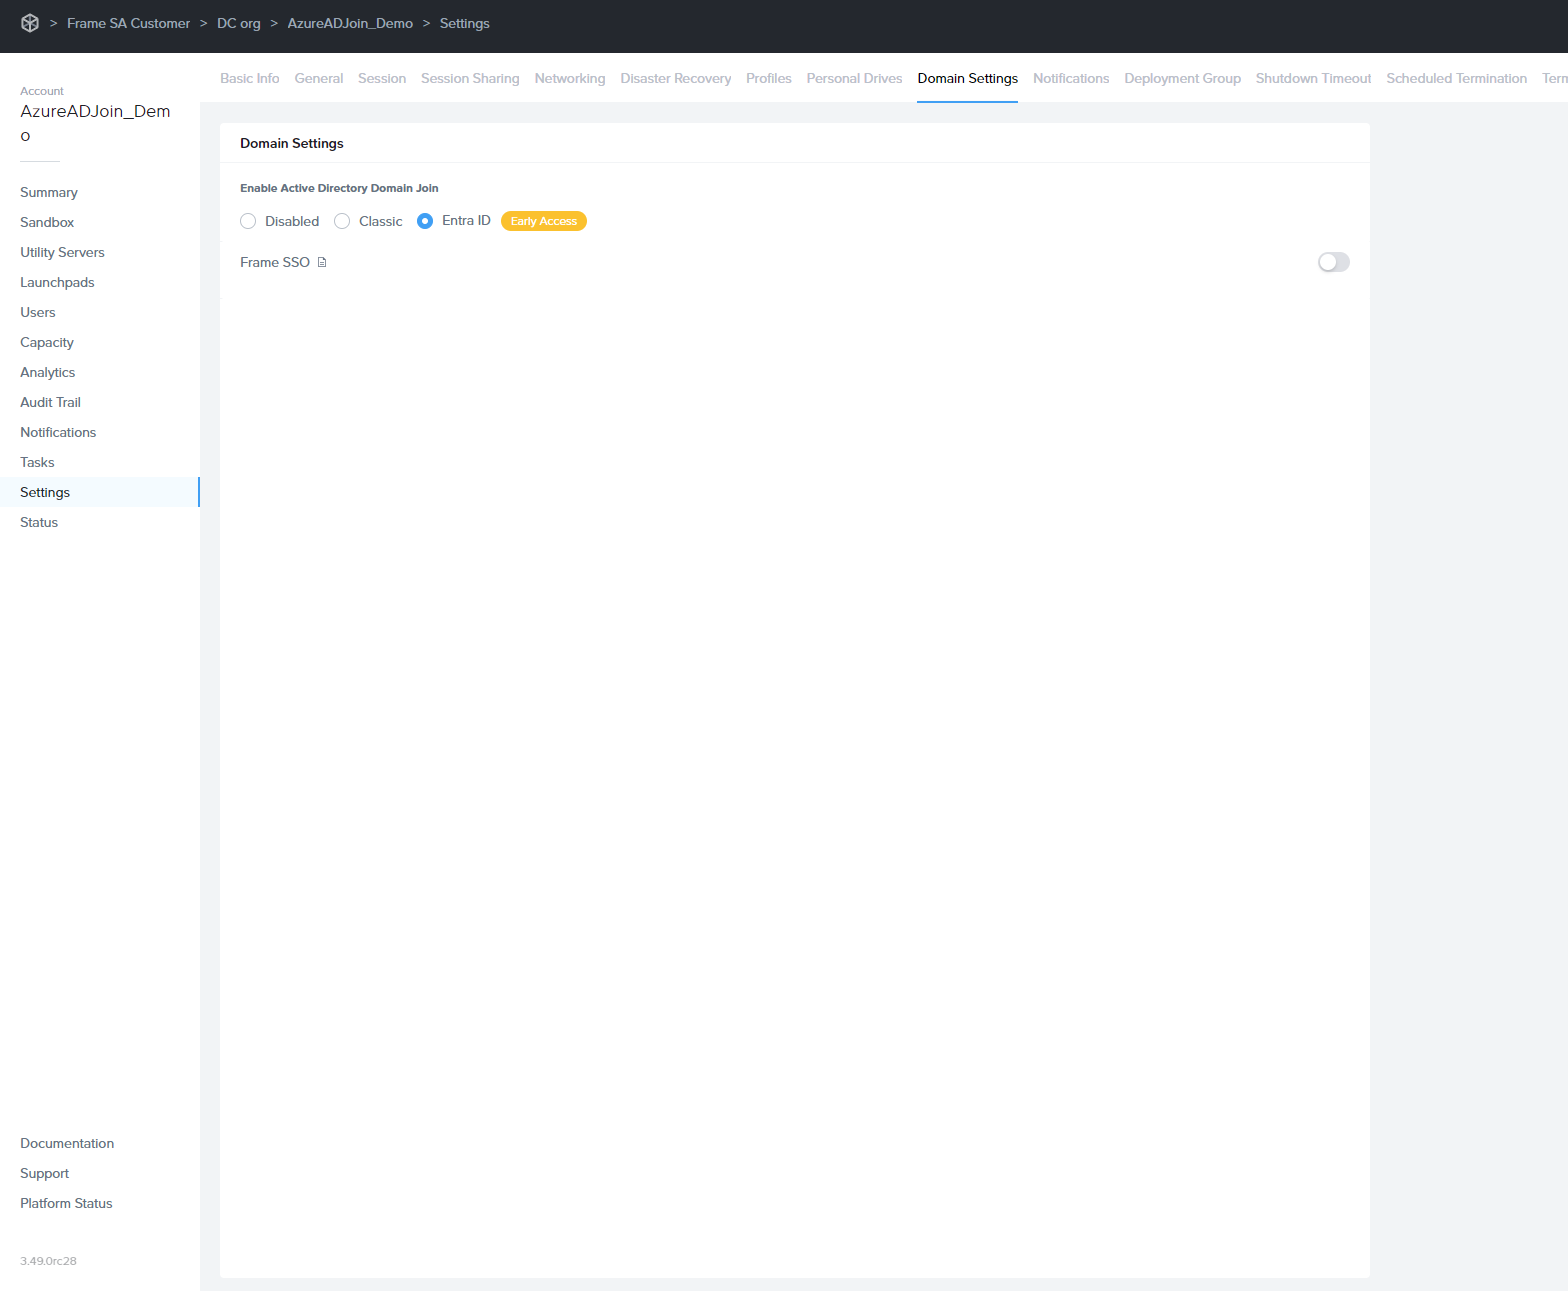Click the Settings breadcrumb
1568x1291 pixels.
click(465, 23)
